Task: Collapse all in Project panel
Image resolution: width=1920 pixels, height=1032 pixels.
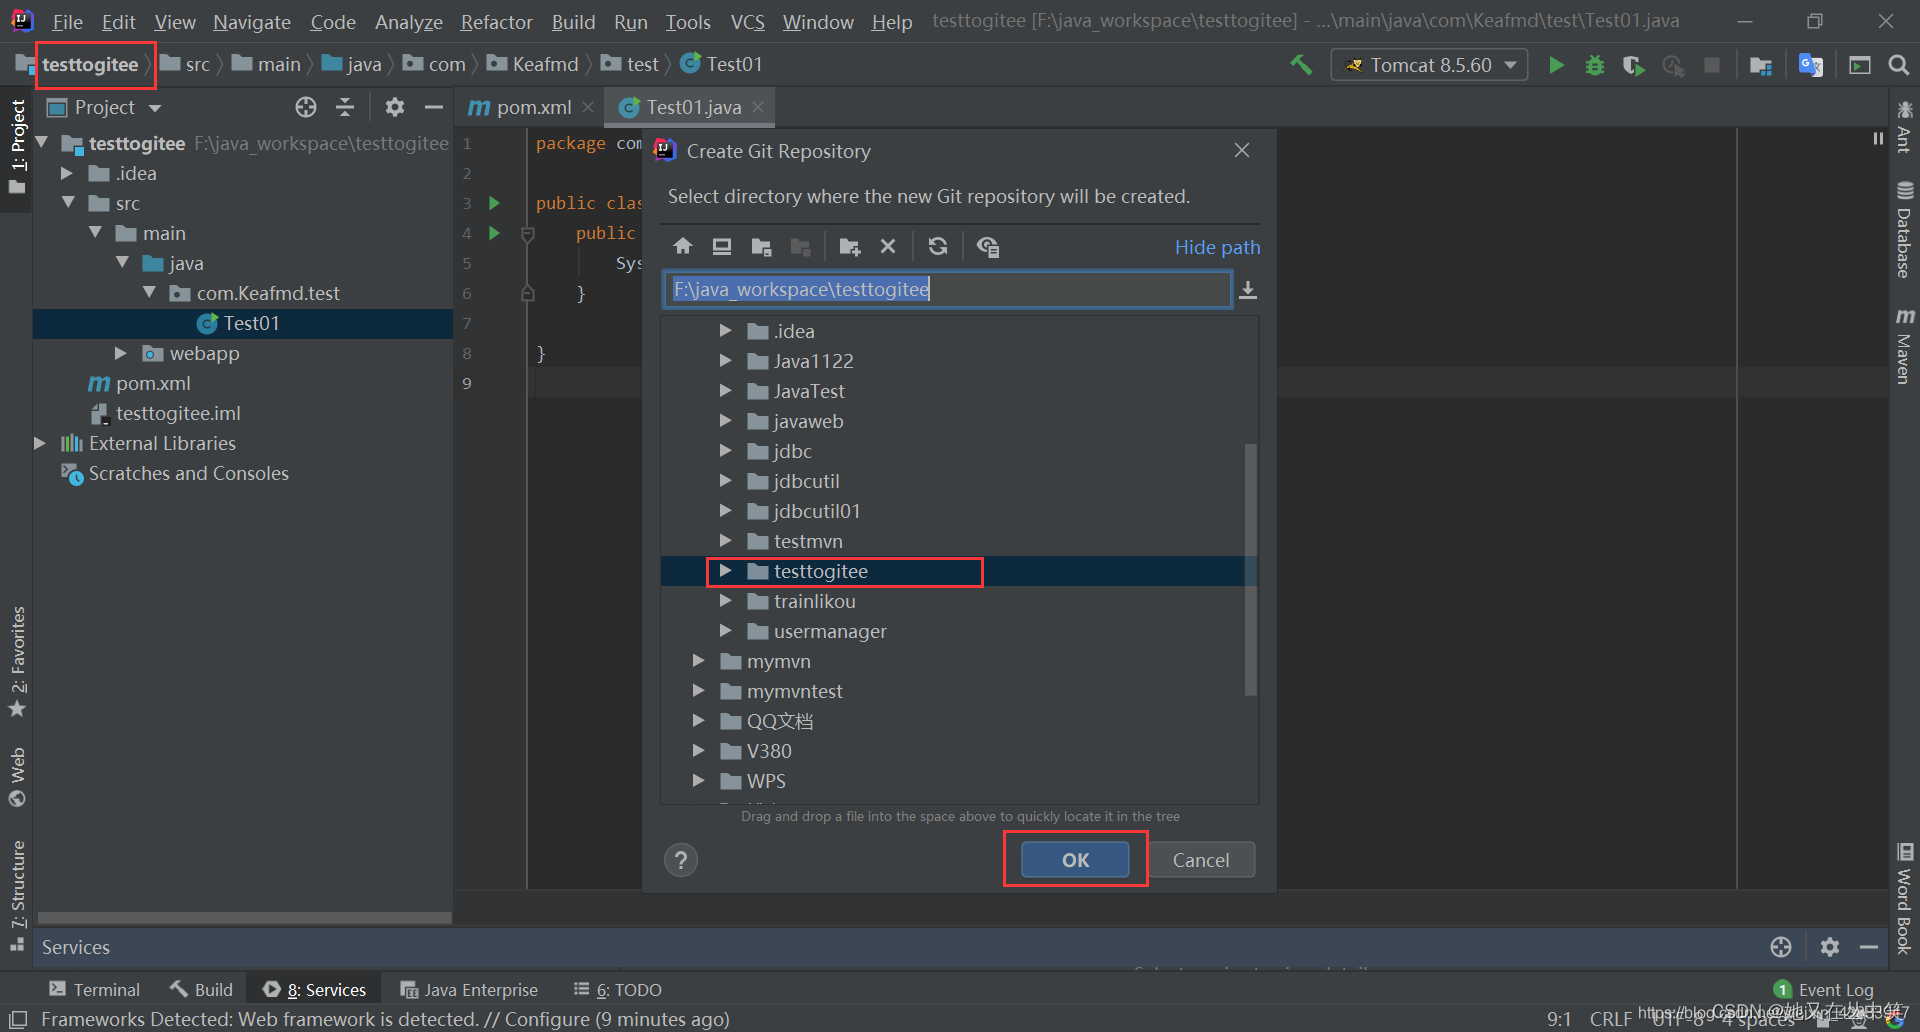Action: coord(345,107)
